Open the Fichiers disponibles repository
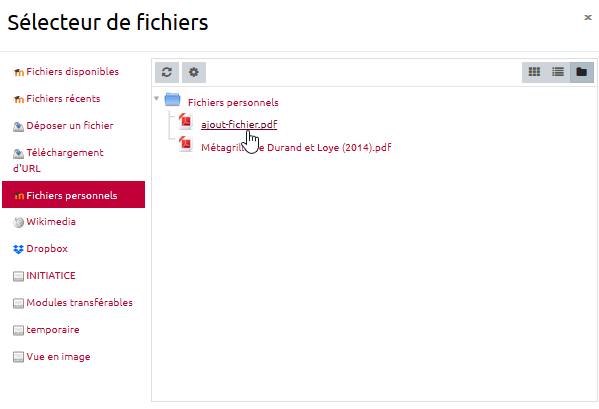 [x=66, y=71]
